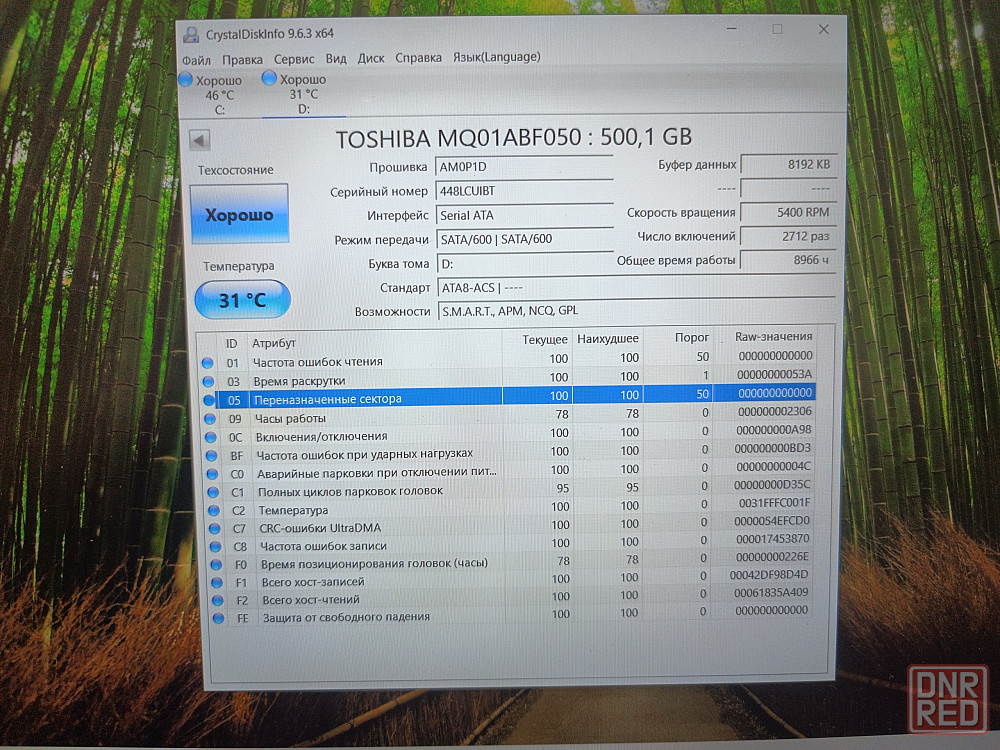
Task: Click the blue status circle for disk C:
Action: point(186,80)
